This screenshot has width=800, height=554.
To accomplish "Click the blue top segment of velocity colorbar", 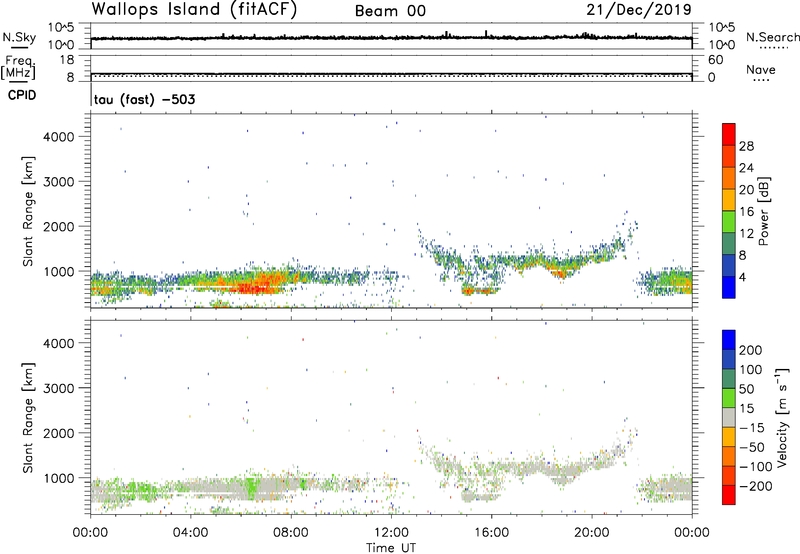I will click(x=729, y=340).
